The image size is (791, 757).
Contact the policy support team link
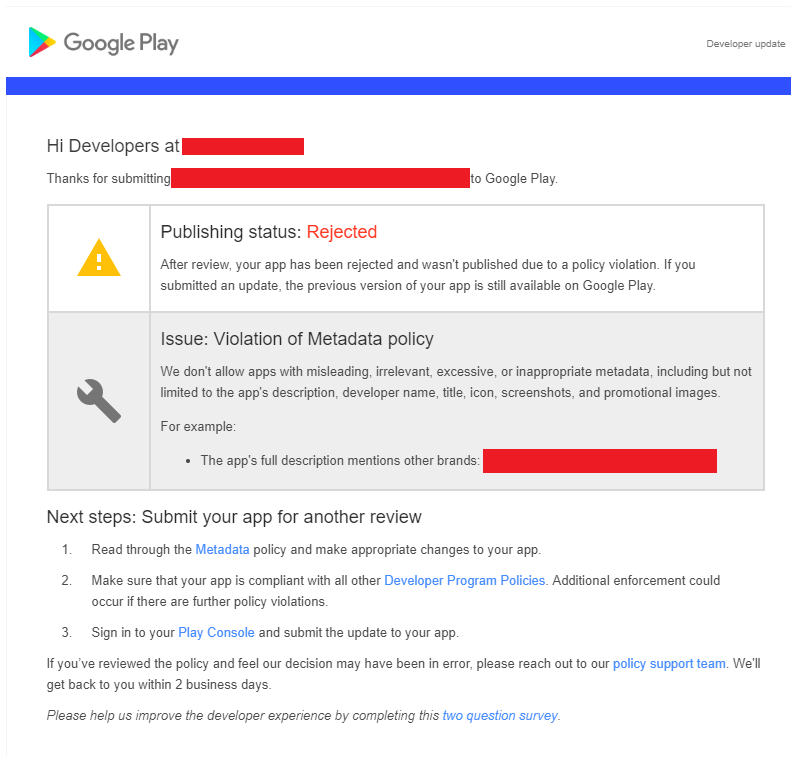tap(669, 663)
